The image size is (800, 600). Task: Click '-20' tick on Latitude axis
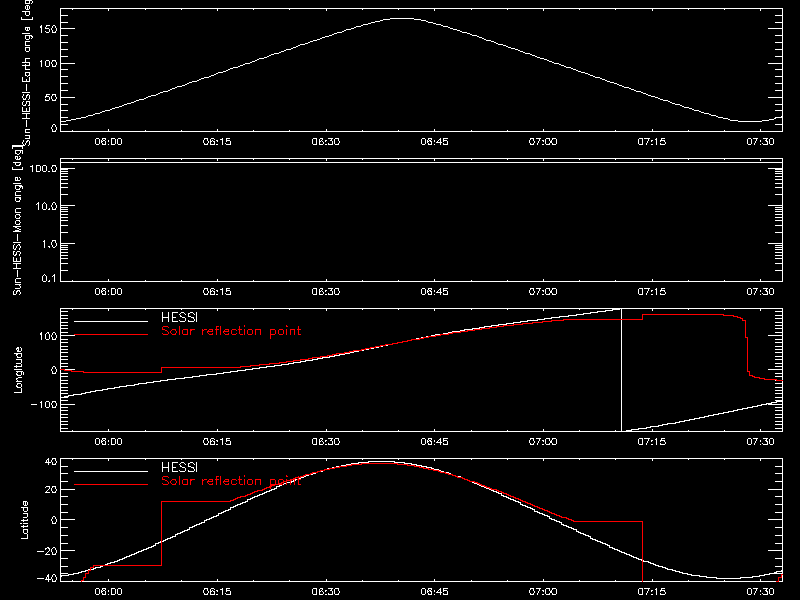point(47,551)
